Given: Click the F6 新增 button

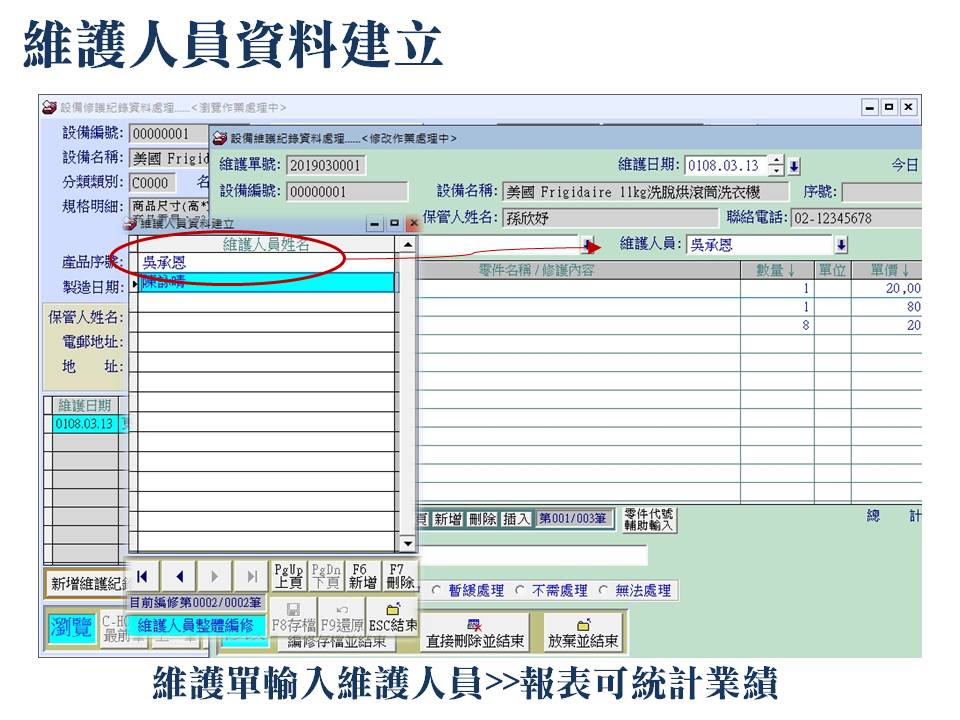Looking at the screenshot, I should coord(364,576).
